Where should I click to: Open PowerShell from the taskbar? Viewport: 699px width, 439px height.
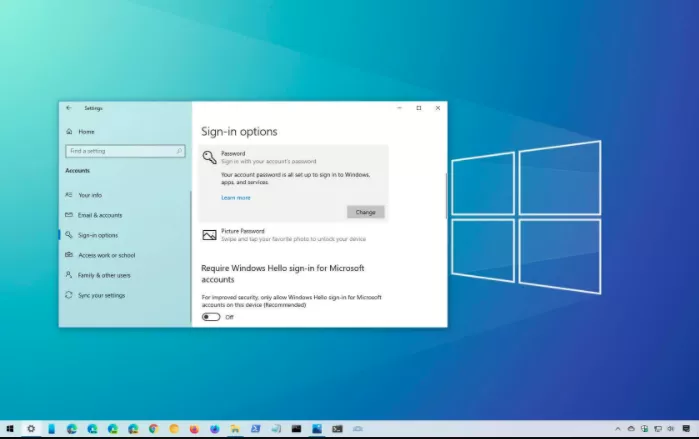point(255,429)
